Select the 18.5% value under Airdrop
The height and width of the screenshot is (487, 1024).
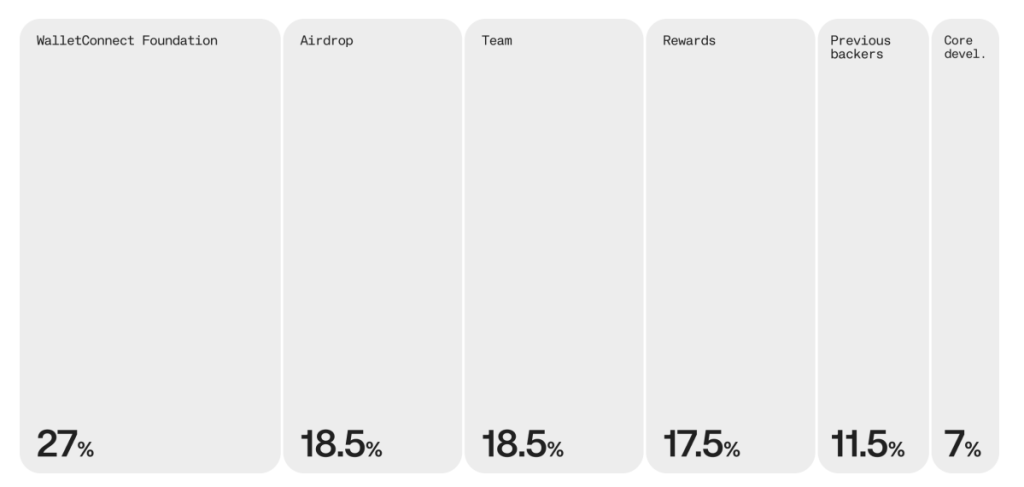[x=341, y=444]
